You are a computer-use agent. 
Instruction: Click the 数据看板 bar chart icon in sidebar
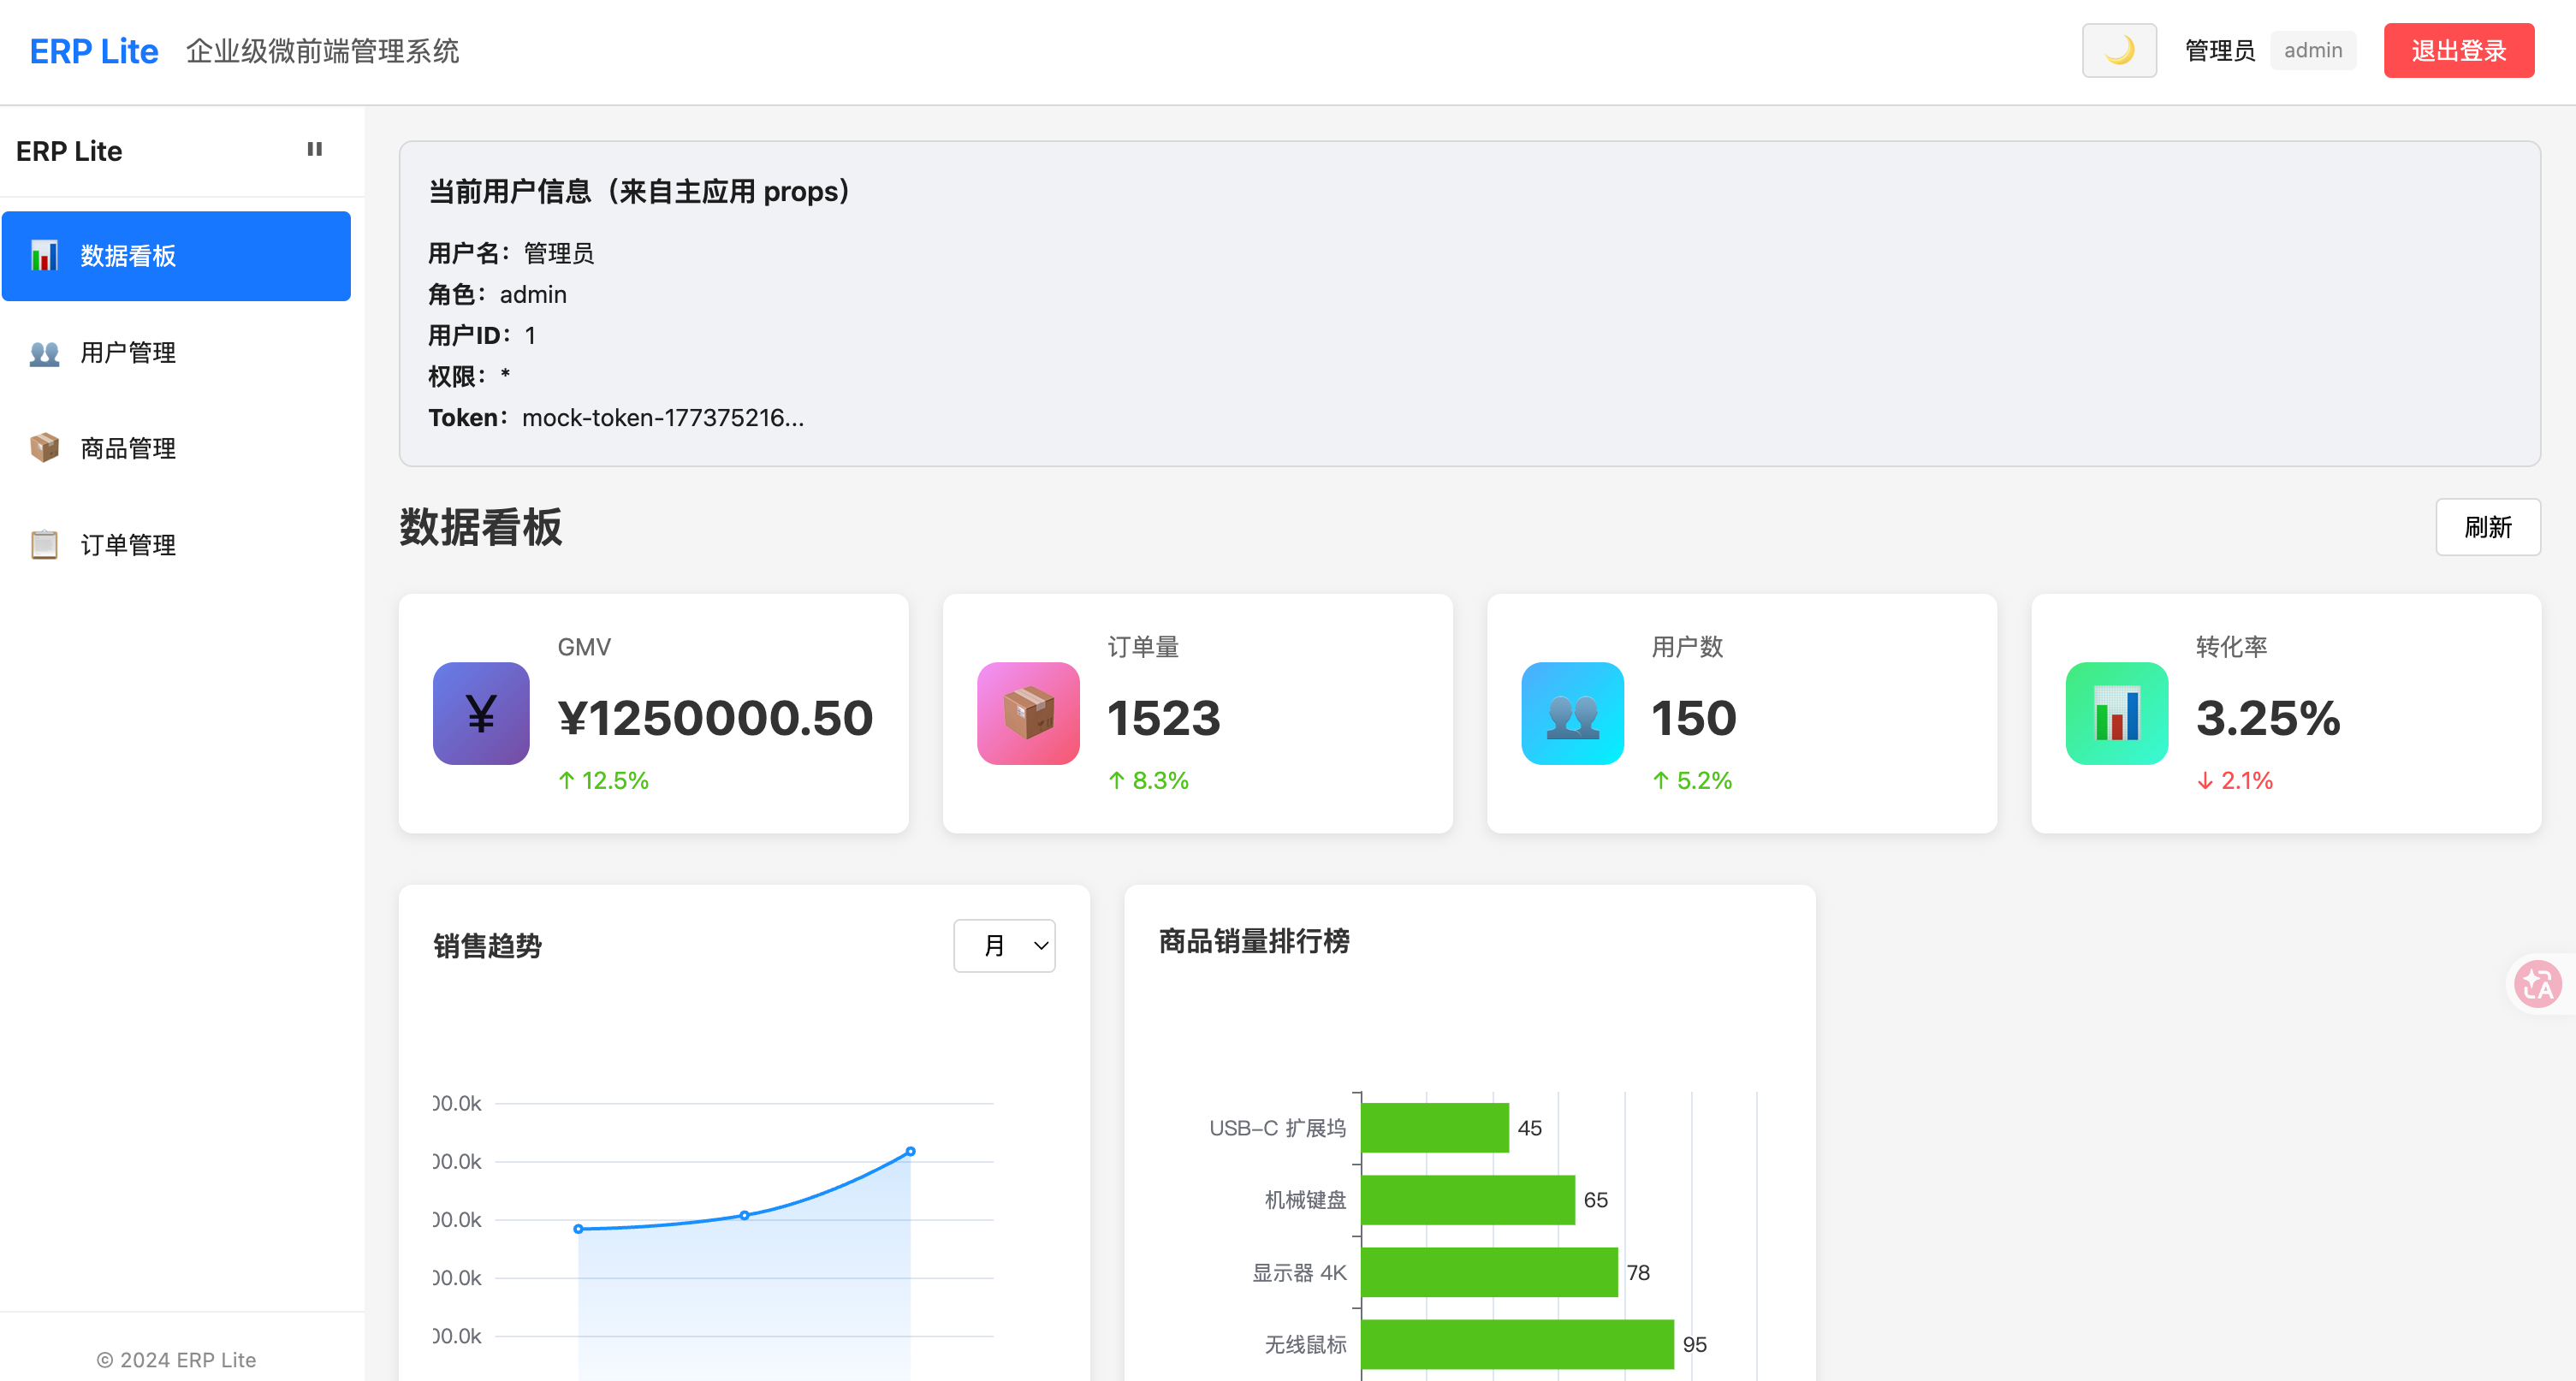(44, 256)
